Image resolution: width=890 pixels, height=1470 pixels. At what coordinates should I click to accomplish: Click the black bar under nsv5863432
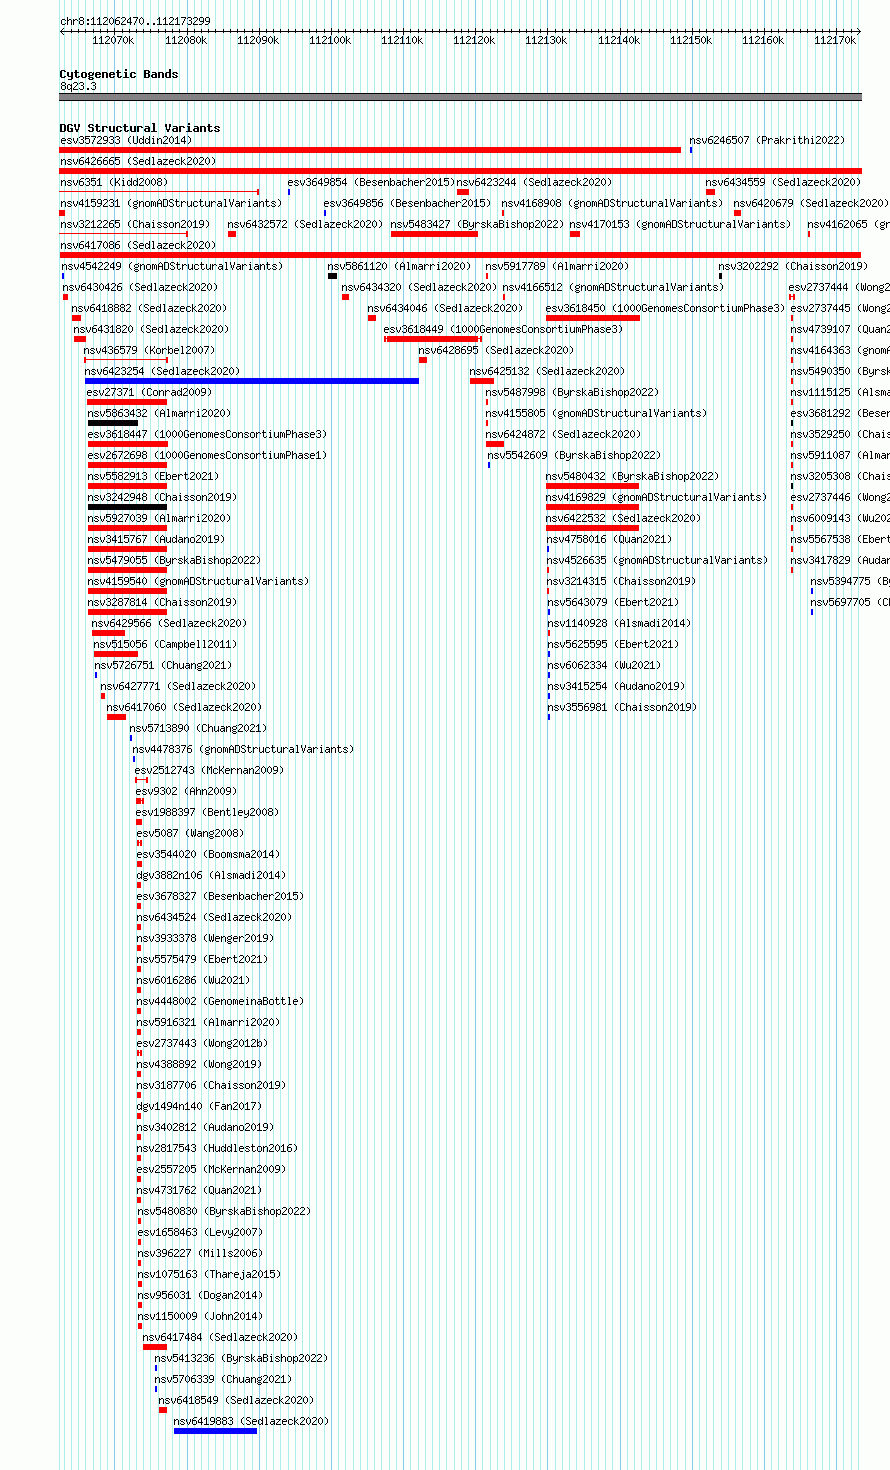tap(113, 423)
